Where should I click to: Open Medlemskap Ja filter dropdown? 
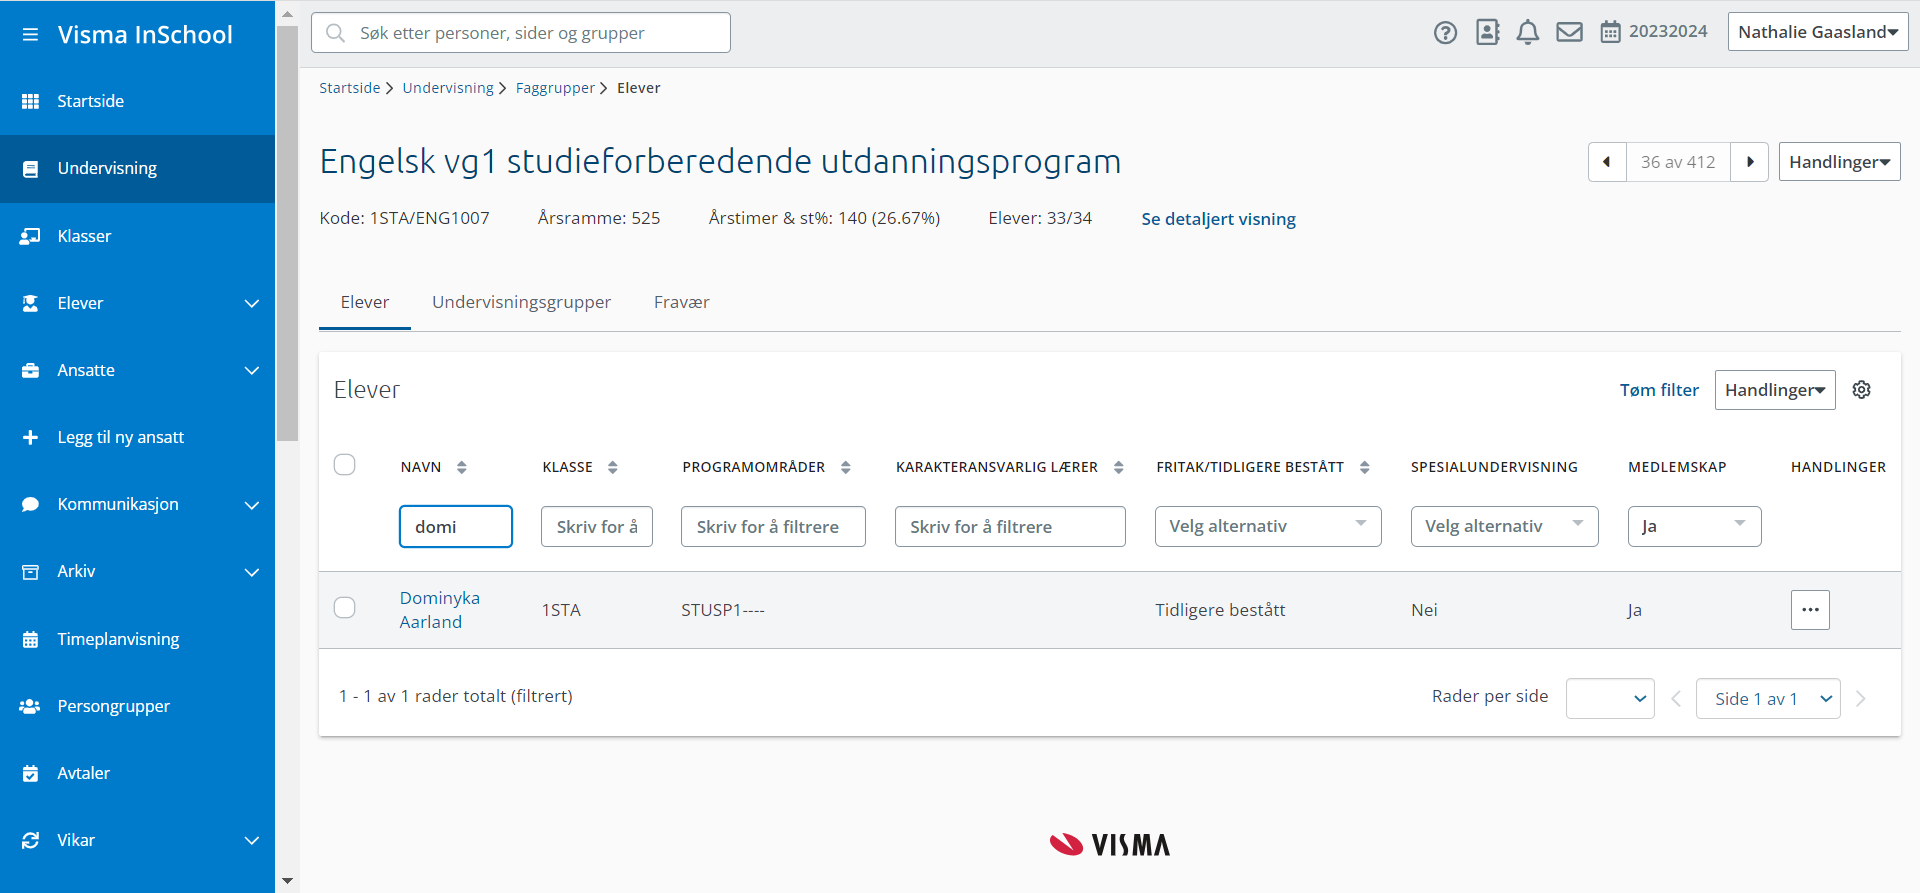point(1694,526)
